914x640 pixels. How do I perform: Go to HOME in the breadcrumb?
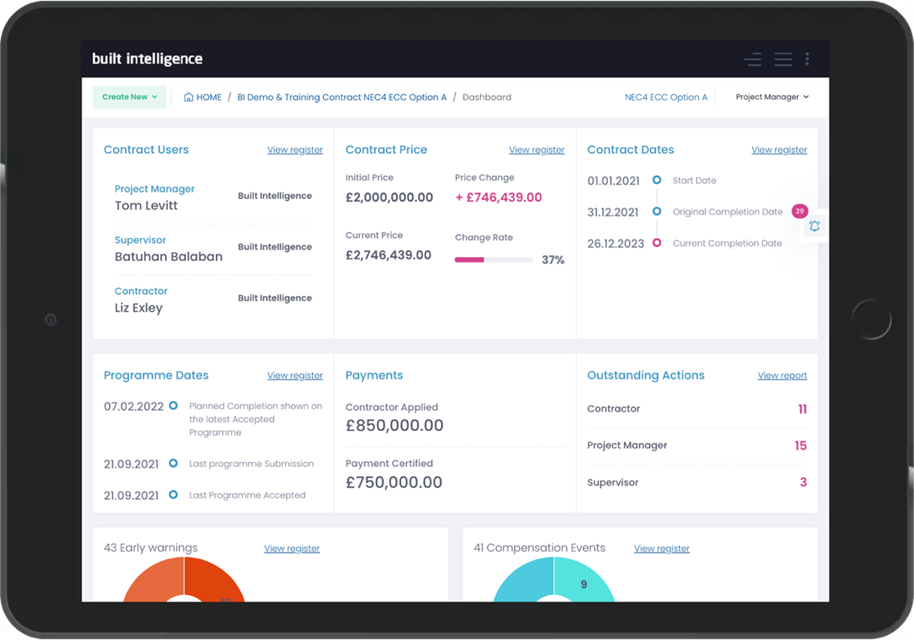pos(209,97)
